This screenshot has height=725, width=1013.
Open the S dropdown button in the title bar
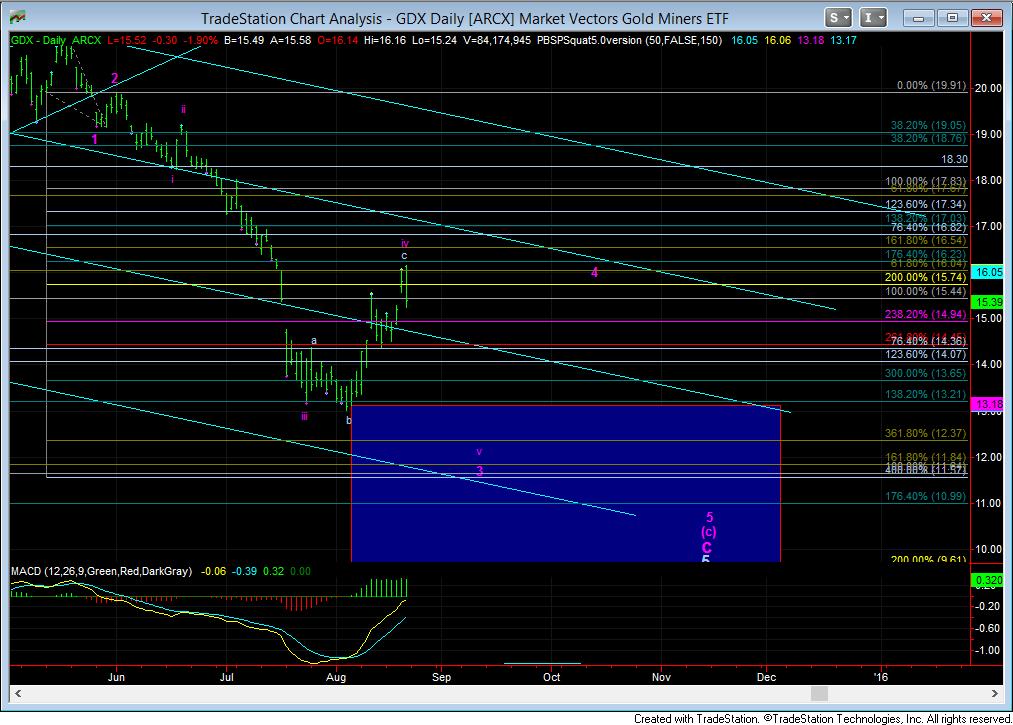pos(839,17)
